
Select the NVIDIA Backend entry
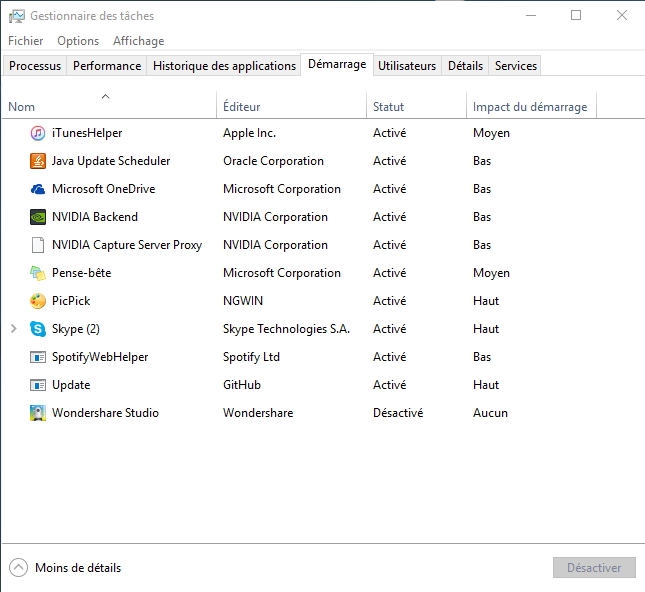95,217
